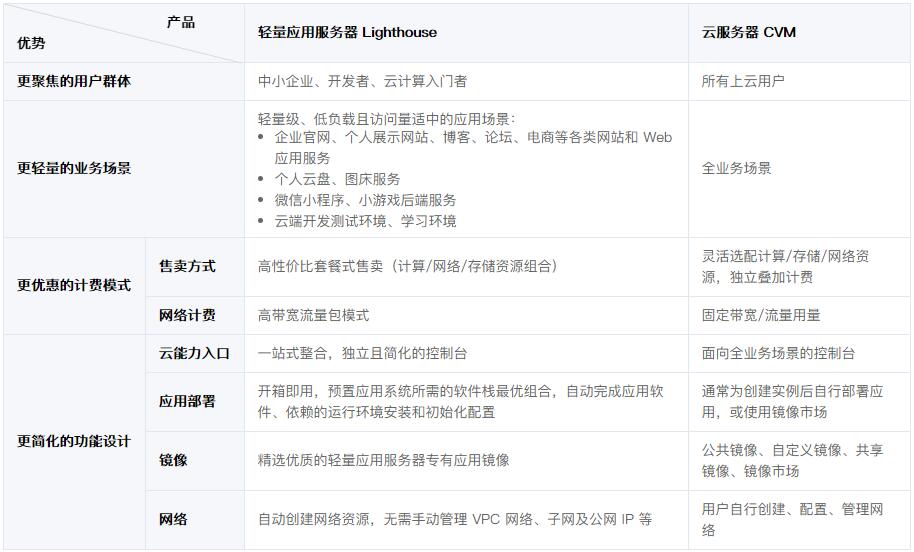Click the 网络计费 sub-row label
Screen dimensions: 914x552
point(187,315)
